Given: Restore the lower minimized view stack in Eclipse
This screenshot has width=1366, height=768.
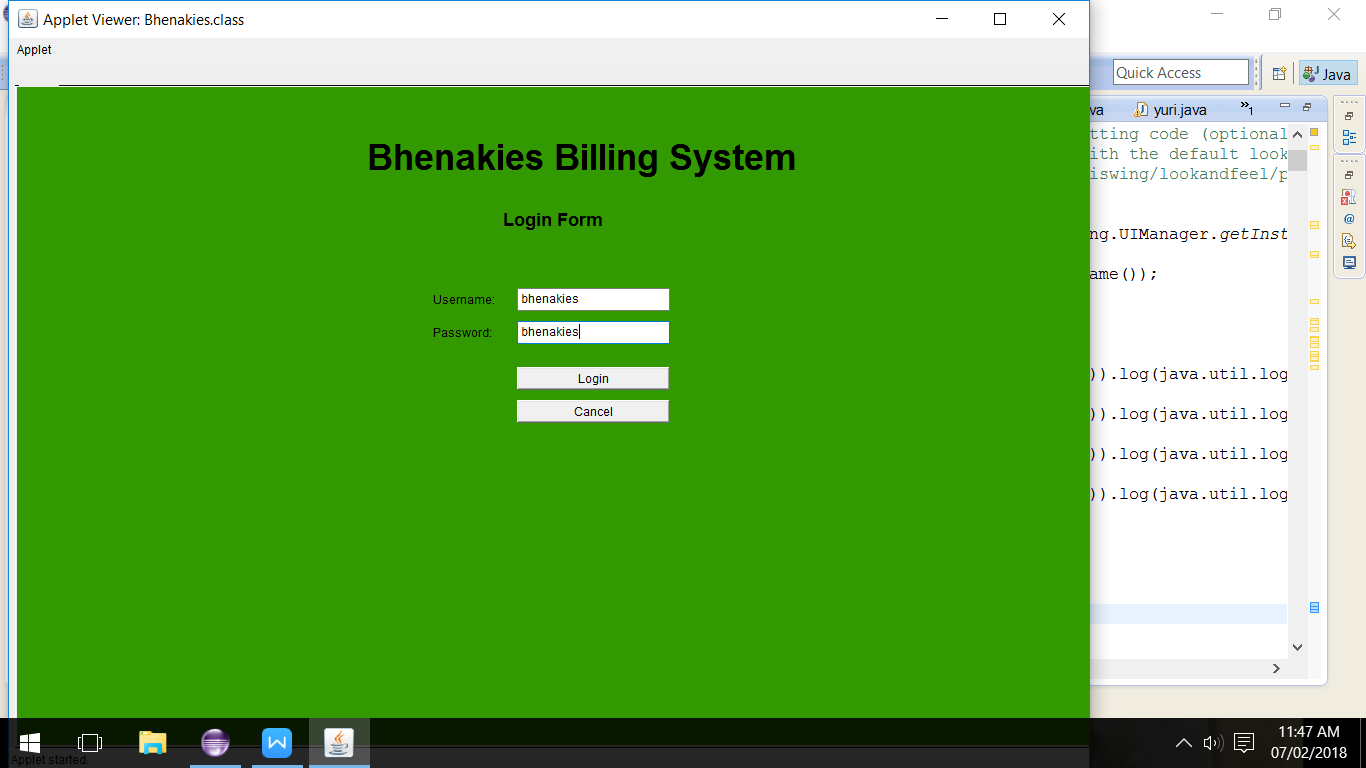Looking at the screenshot, I should (1349, 175).
